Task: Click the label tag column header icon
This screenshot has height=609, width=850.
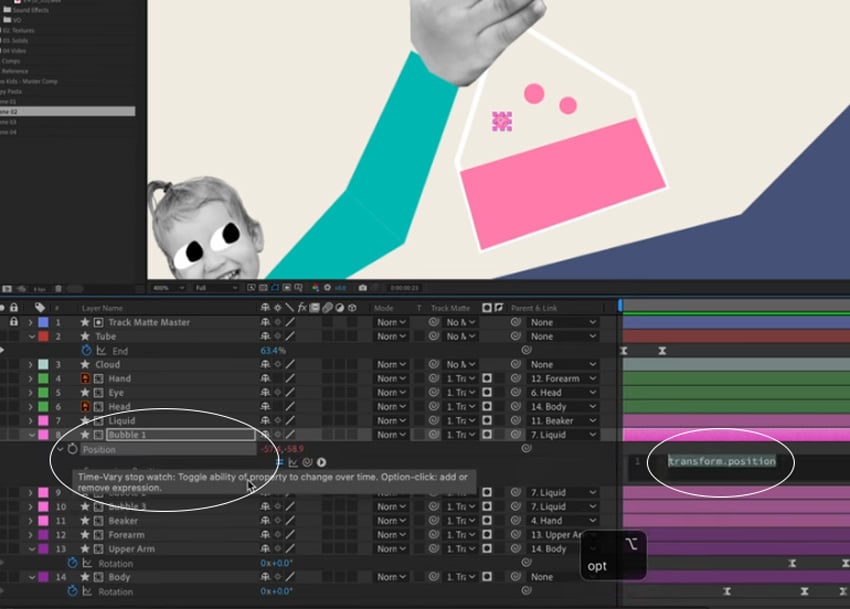Action: tap(40, 307)
